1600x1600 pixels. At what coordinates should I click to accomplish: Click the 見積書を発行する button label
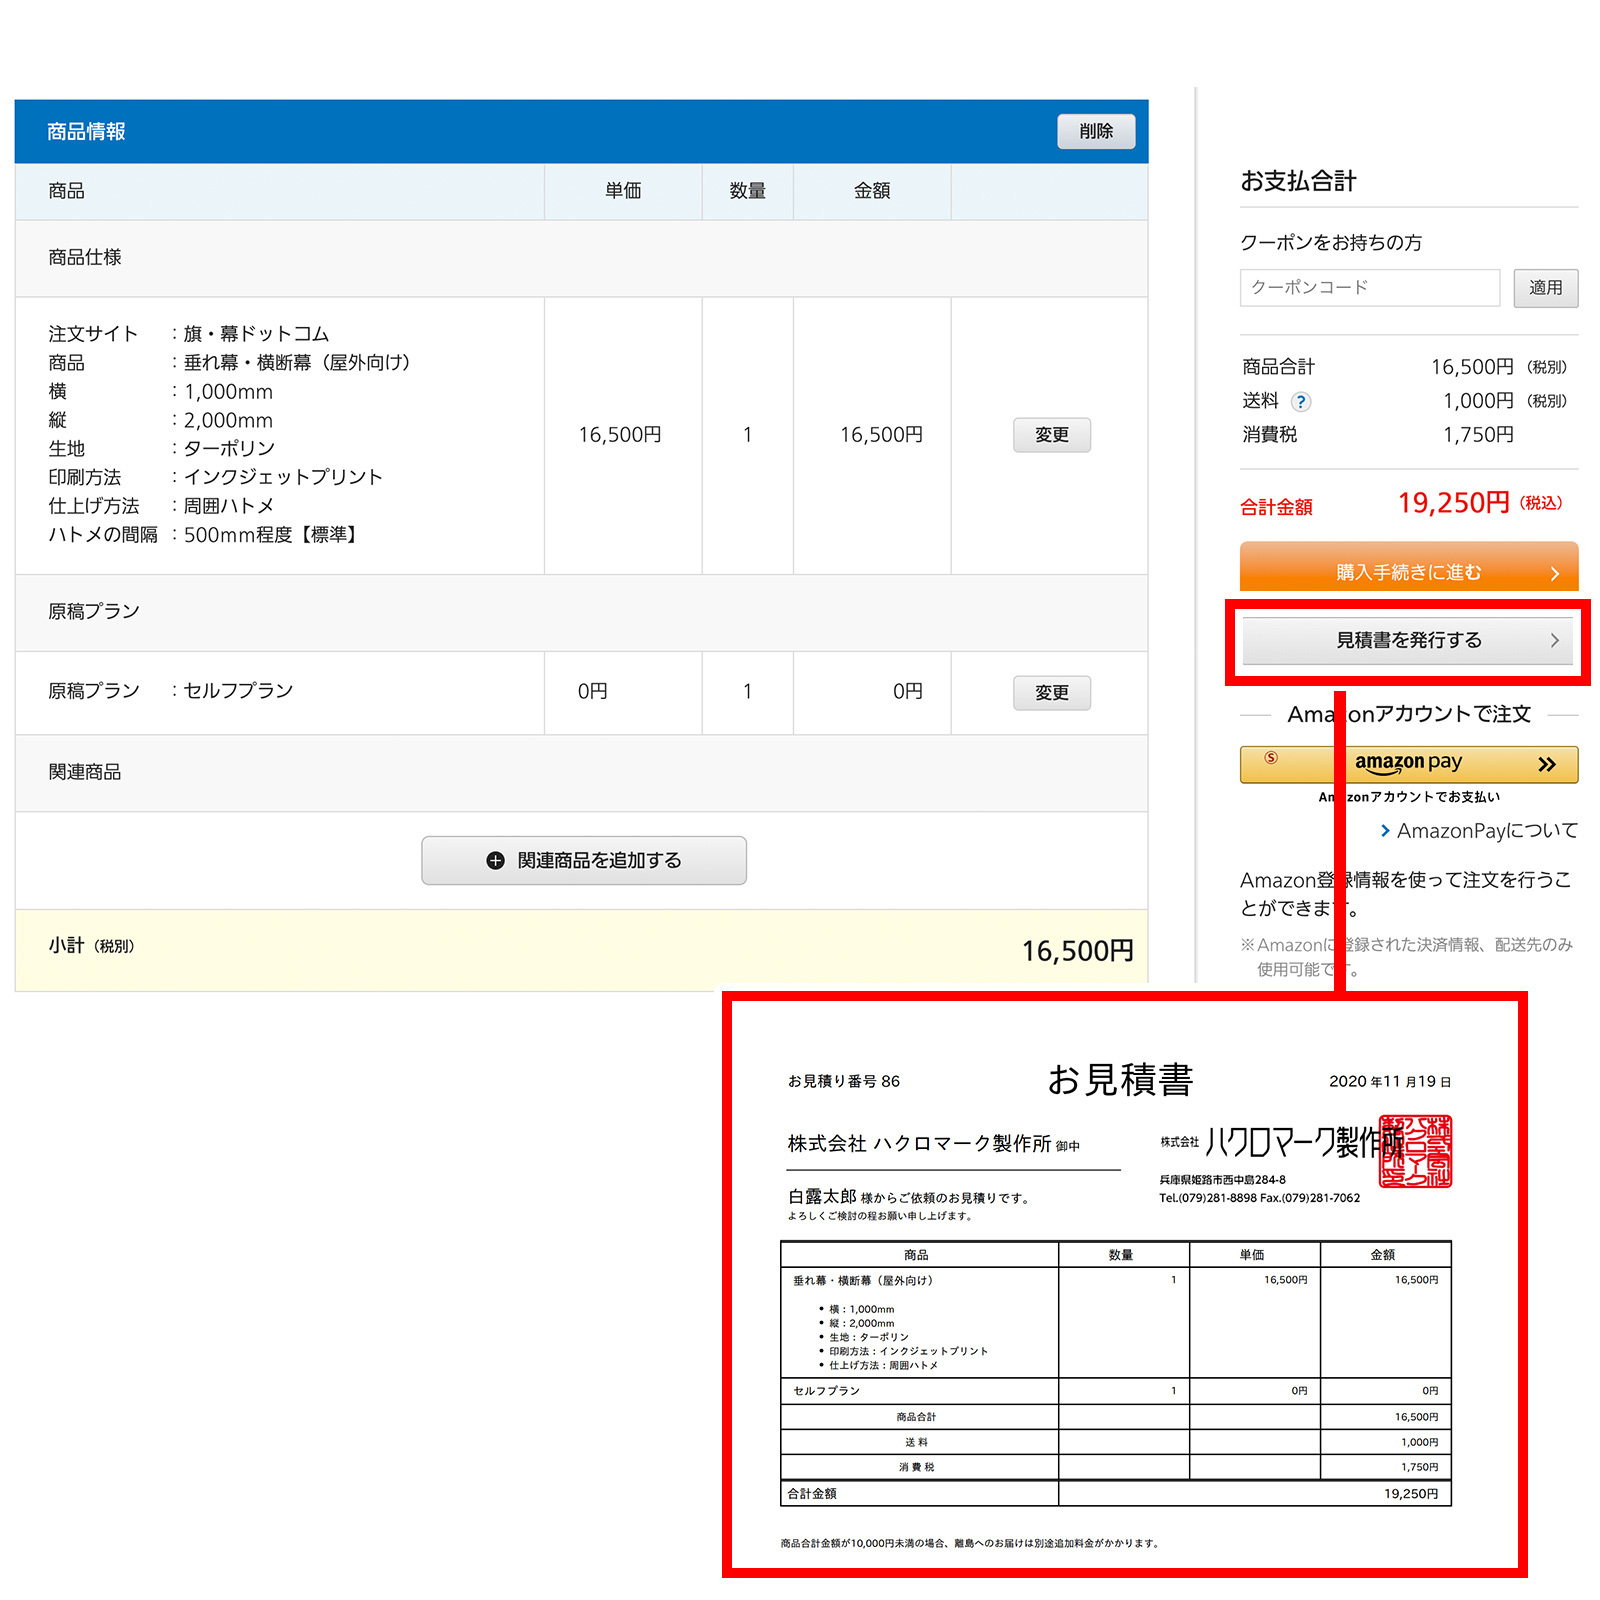(x=1408, y=640)
